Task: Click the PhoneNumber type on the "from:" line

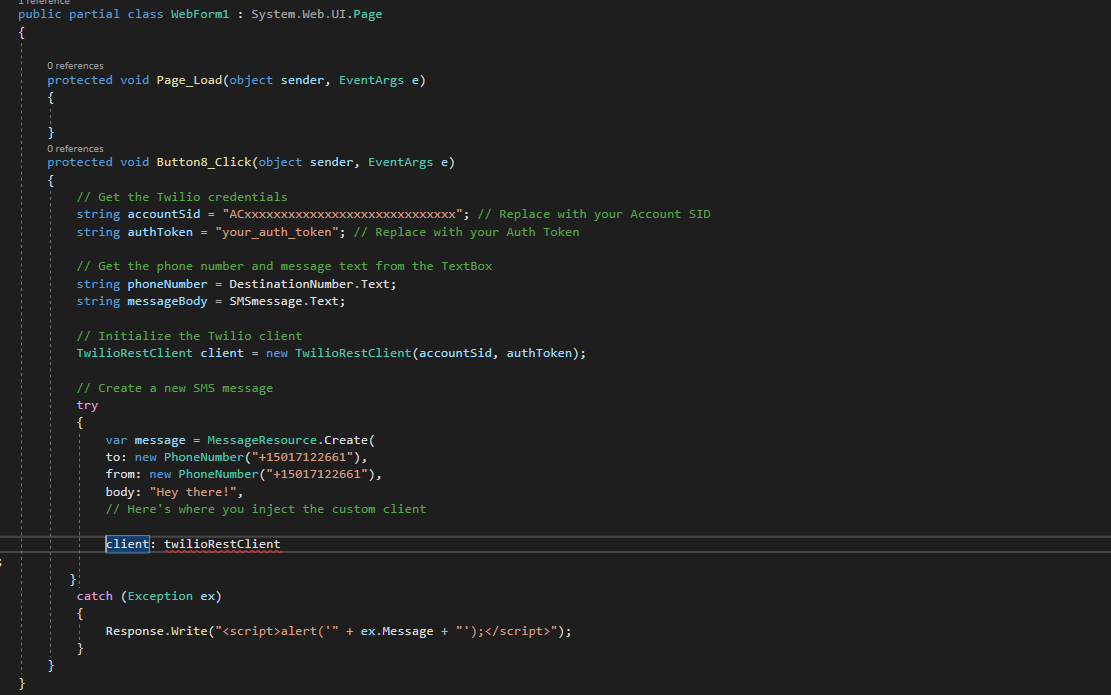Action: pos(218,474)
